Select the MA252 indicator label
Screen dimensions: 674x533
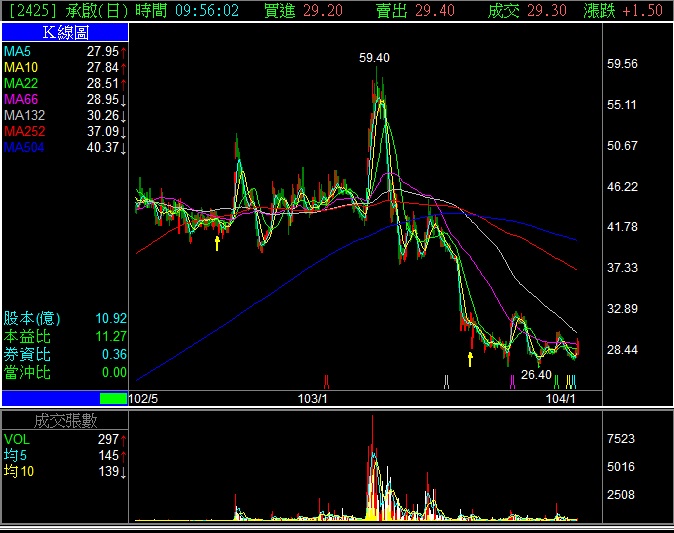(24, 131)
